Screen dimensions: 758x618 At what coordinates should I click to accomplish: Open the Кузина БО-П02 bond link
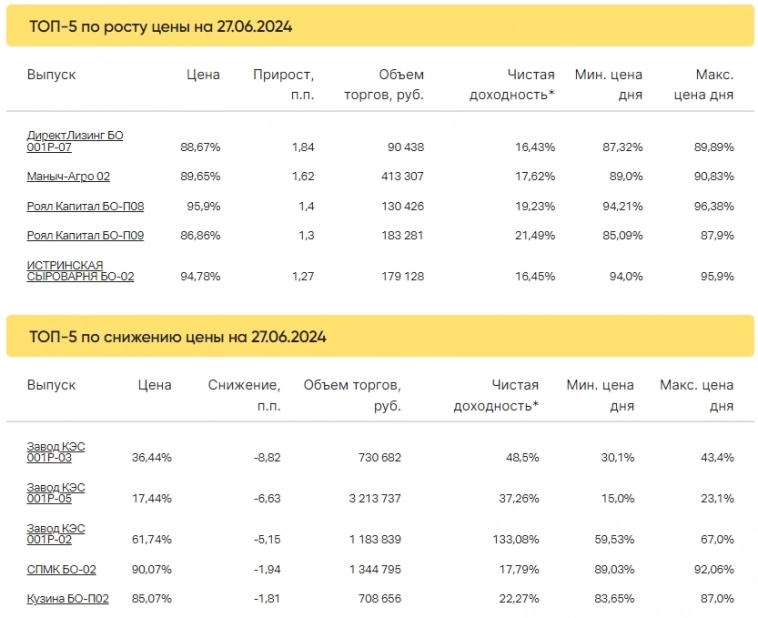point(67,599)
